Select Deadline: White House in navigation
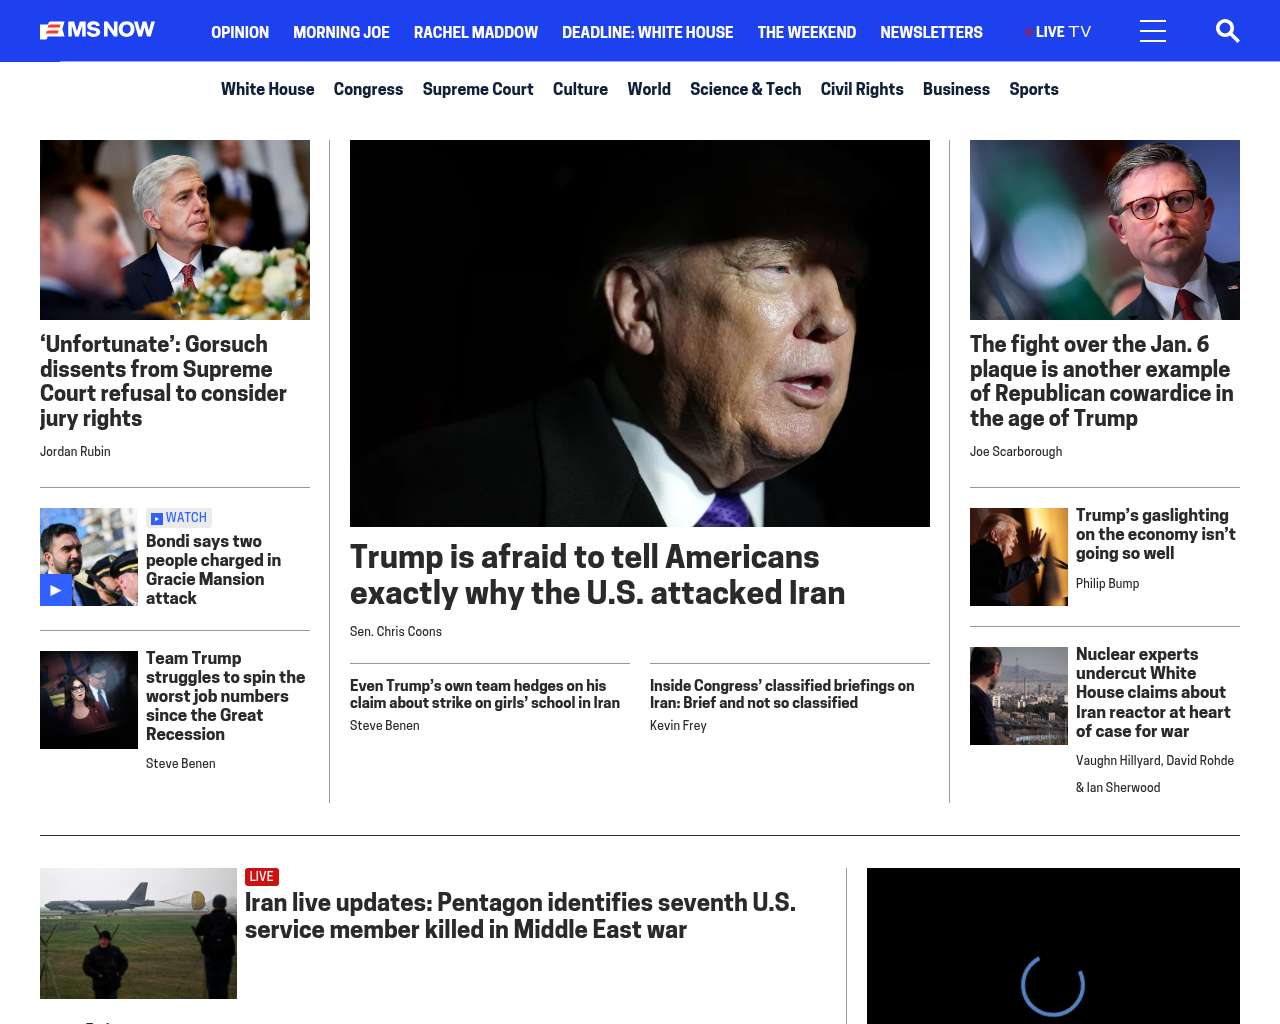The image size is (1280, 1024). coord(647,32)
